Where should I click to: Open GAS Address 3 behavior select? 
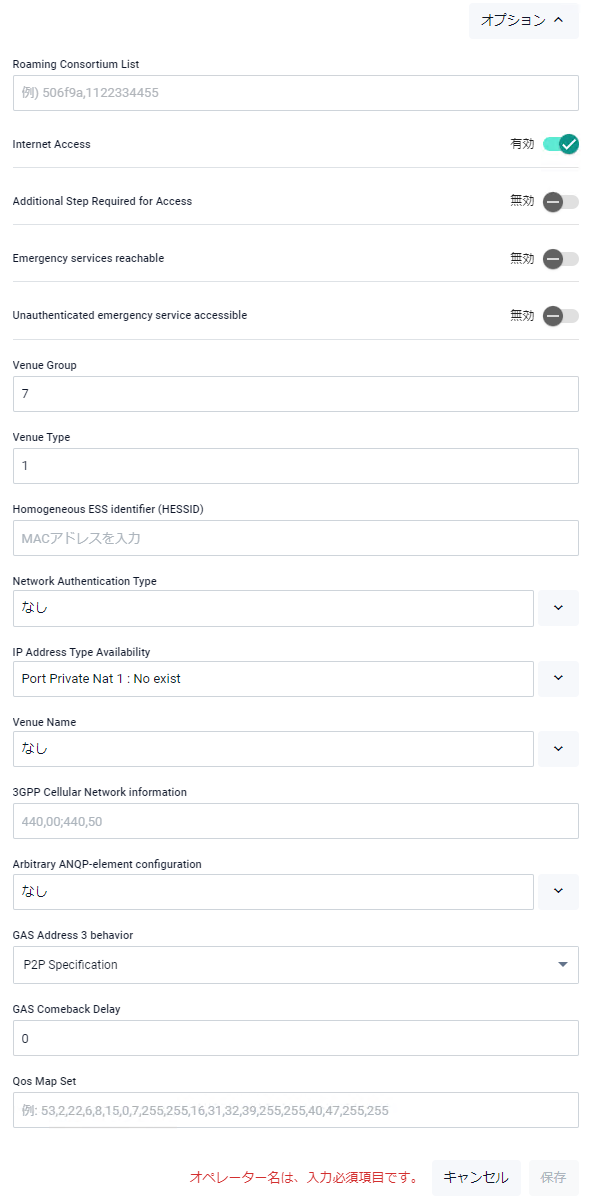(296, 965)
